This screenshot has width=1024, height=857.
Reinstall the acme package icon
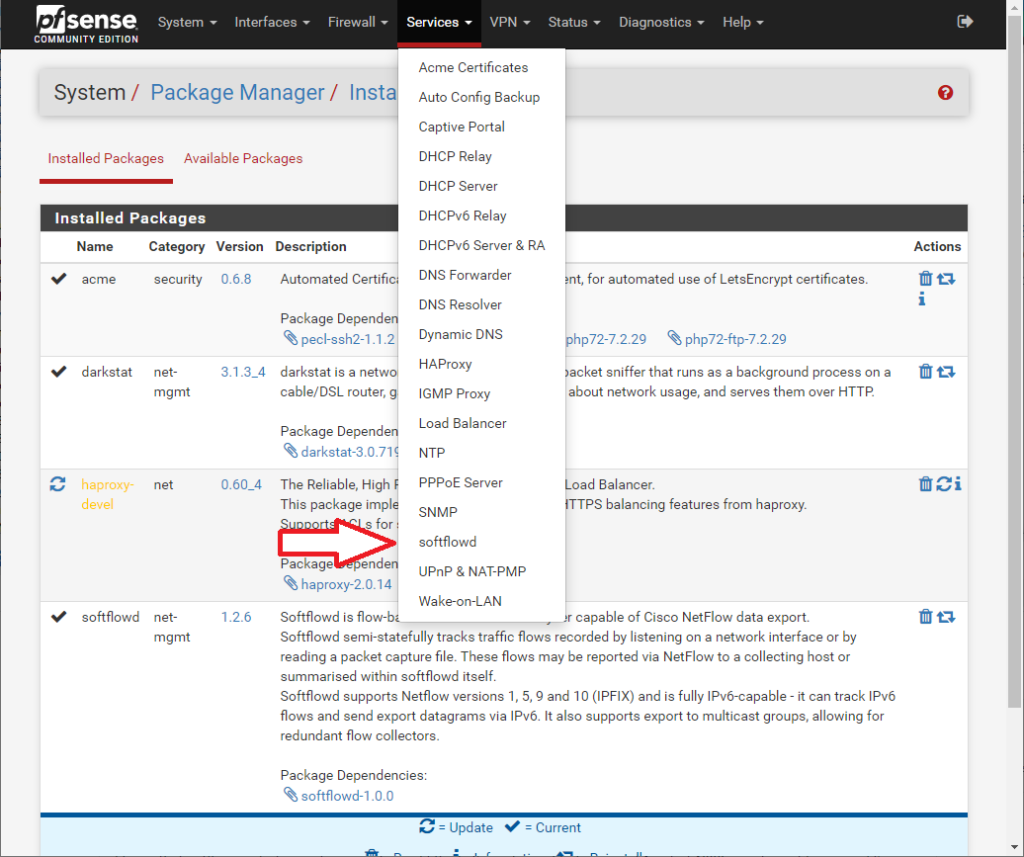(946, 279)
